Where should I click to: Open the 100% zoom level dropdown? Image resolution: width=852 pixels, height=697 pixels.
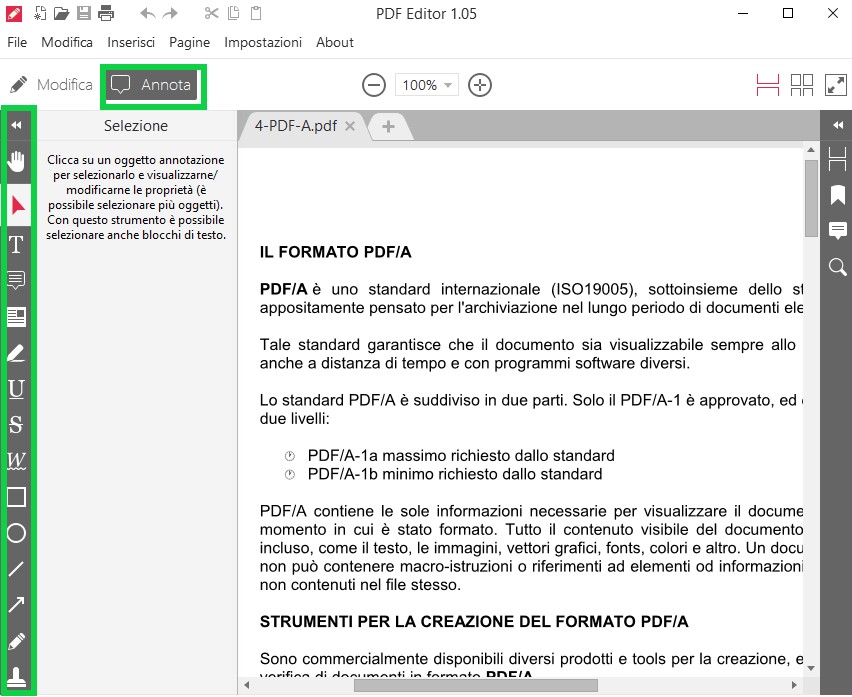(x=427, y=85)
